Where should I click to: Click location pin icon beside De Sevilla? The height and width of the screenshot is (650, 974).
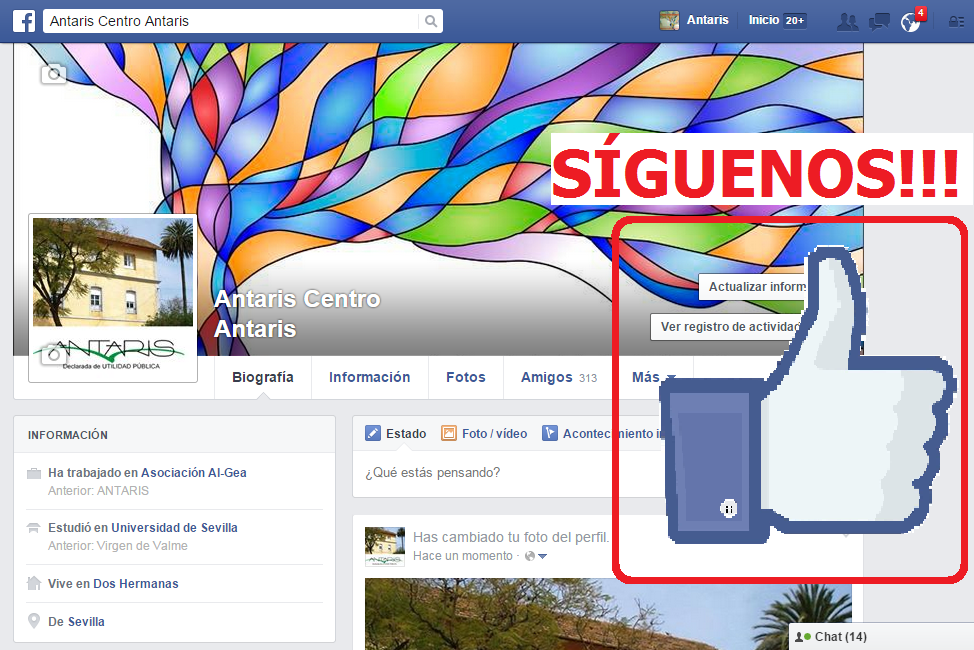coord(34,621)
